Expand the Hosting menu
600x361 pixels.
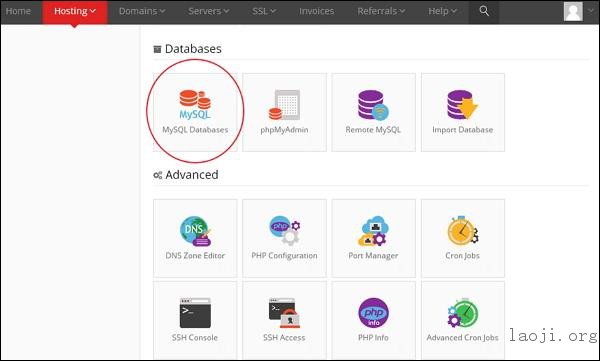tap(75, 11)
